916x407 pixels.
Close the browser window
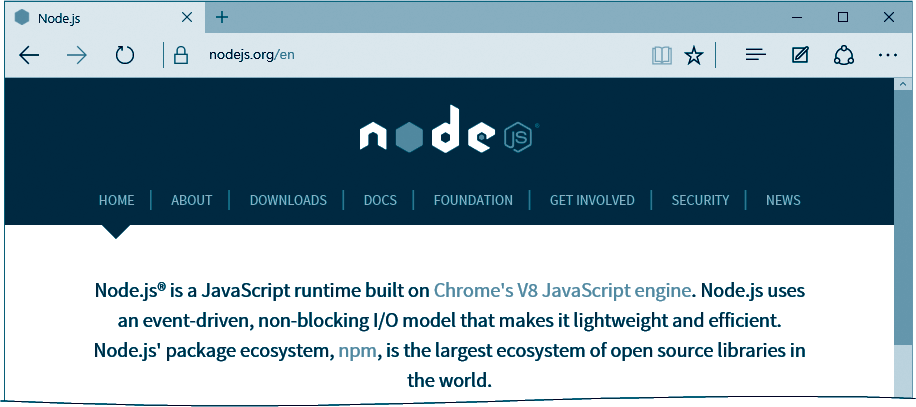tap(889, 18)
